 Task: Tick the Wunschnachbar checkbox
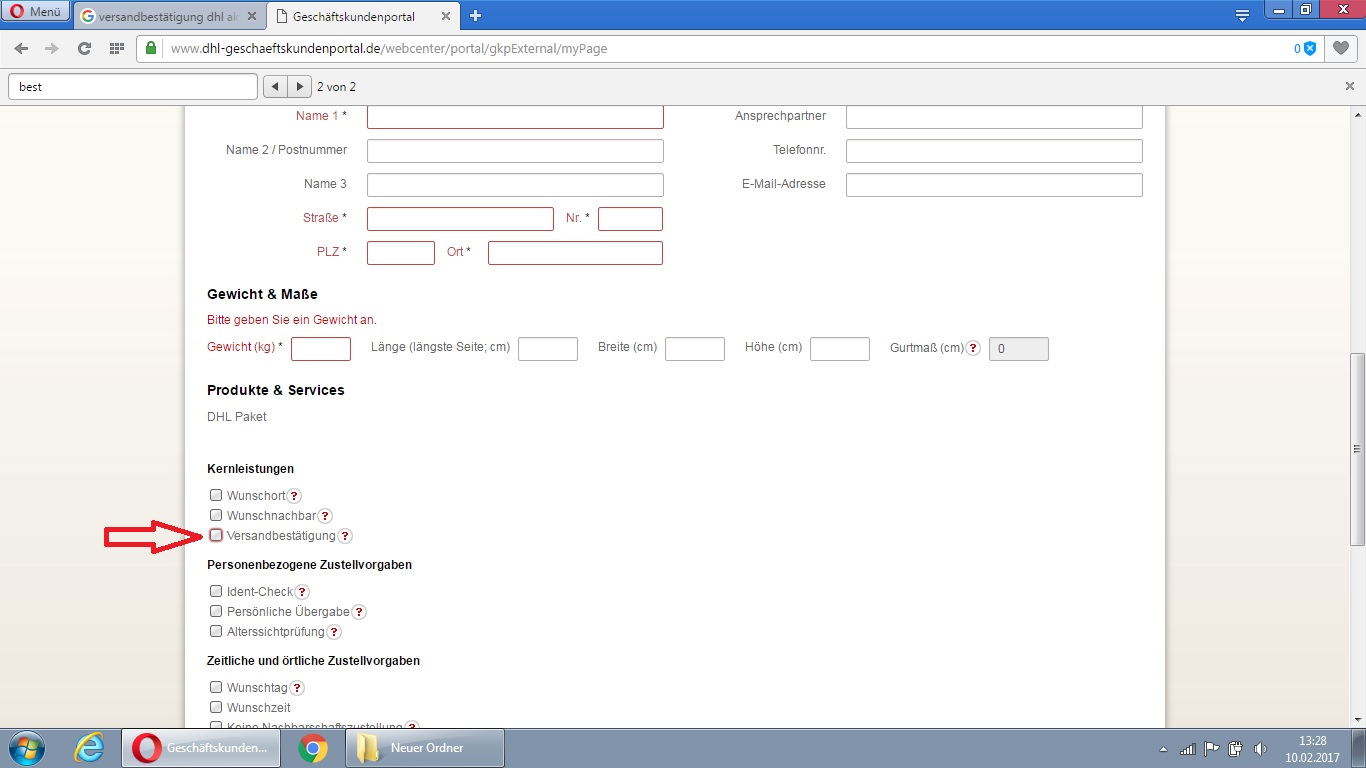[216, 515]
